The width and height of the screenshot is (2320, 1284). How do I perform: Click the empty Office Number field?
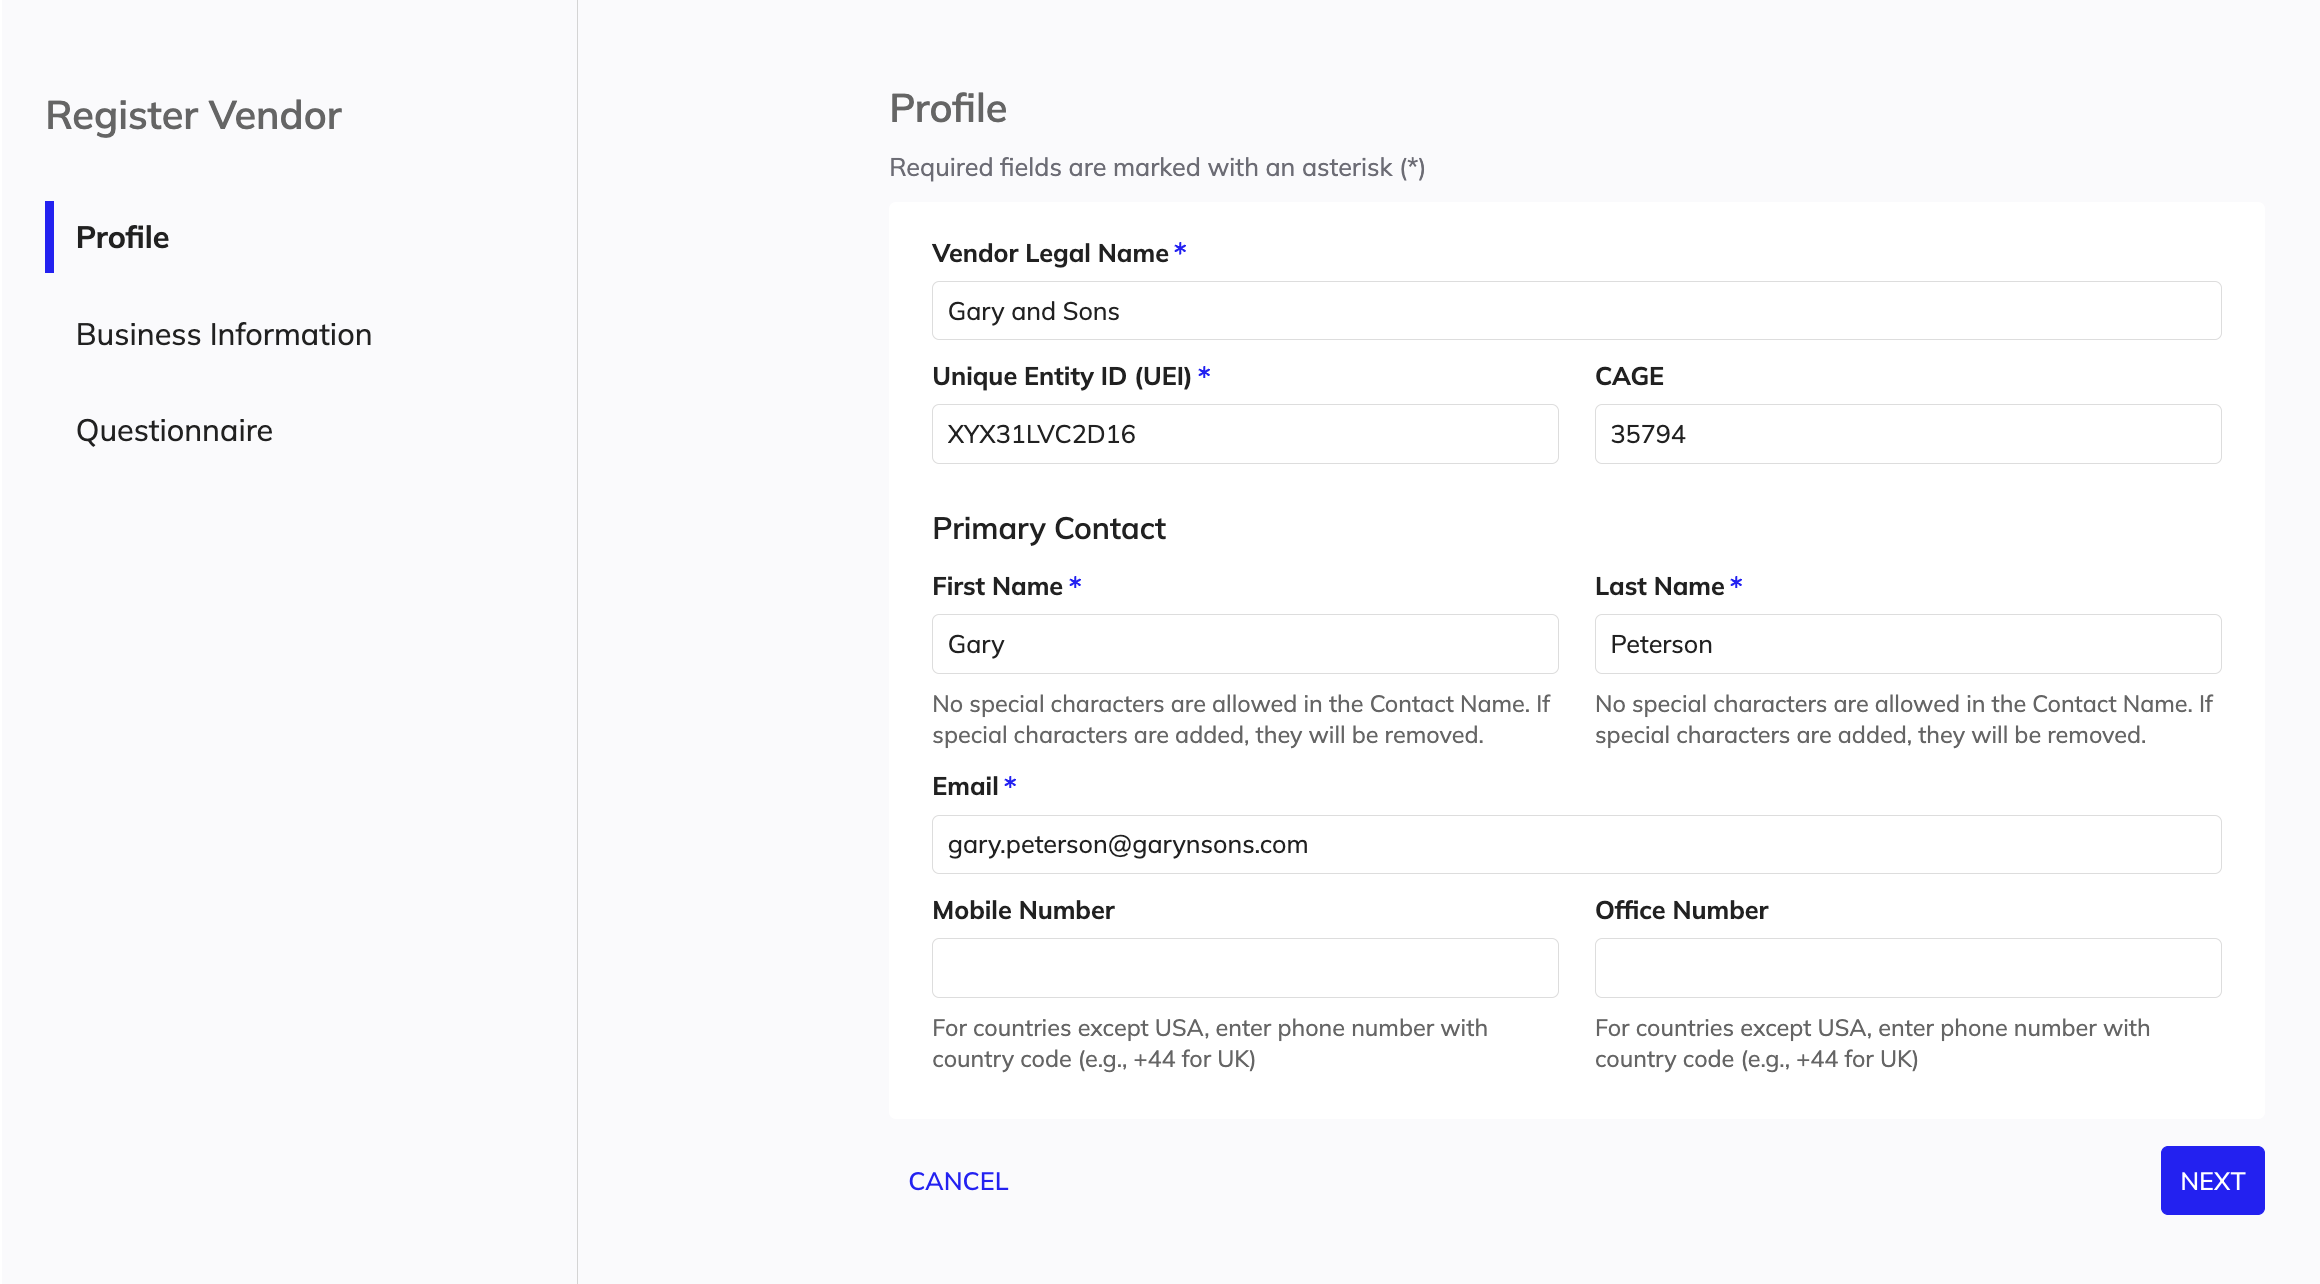tap(1908, 968)
